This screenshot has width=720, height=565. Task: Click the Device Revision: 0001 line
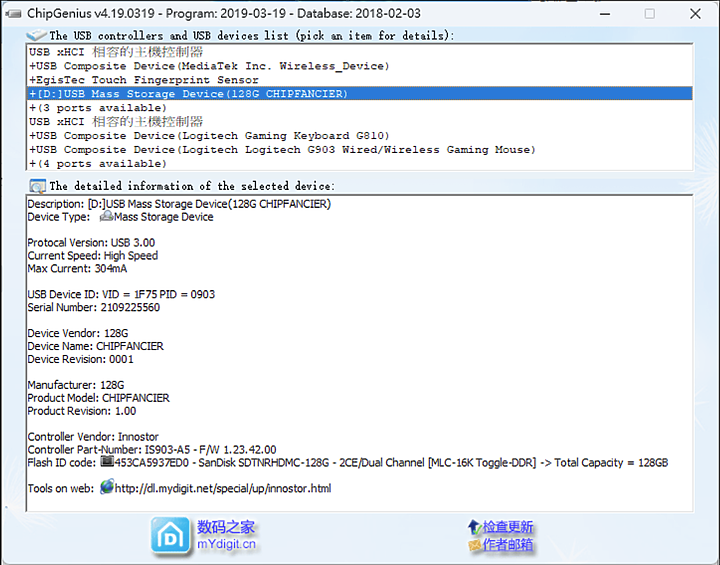click(80, 359)
